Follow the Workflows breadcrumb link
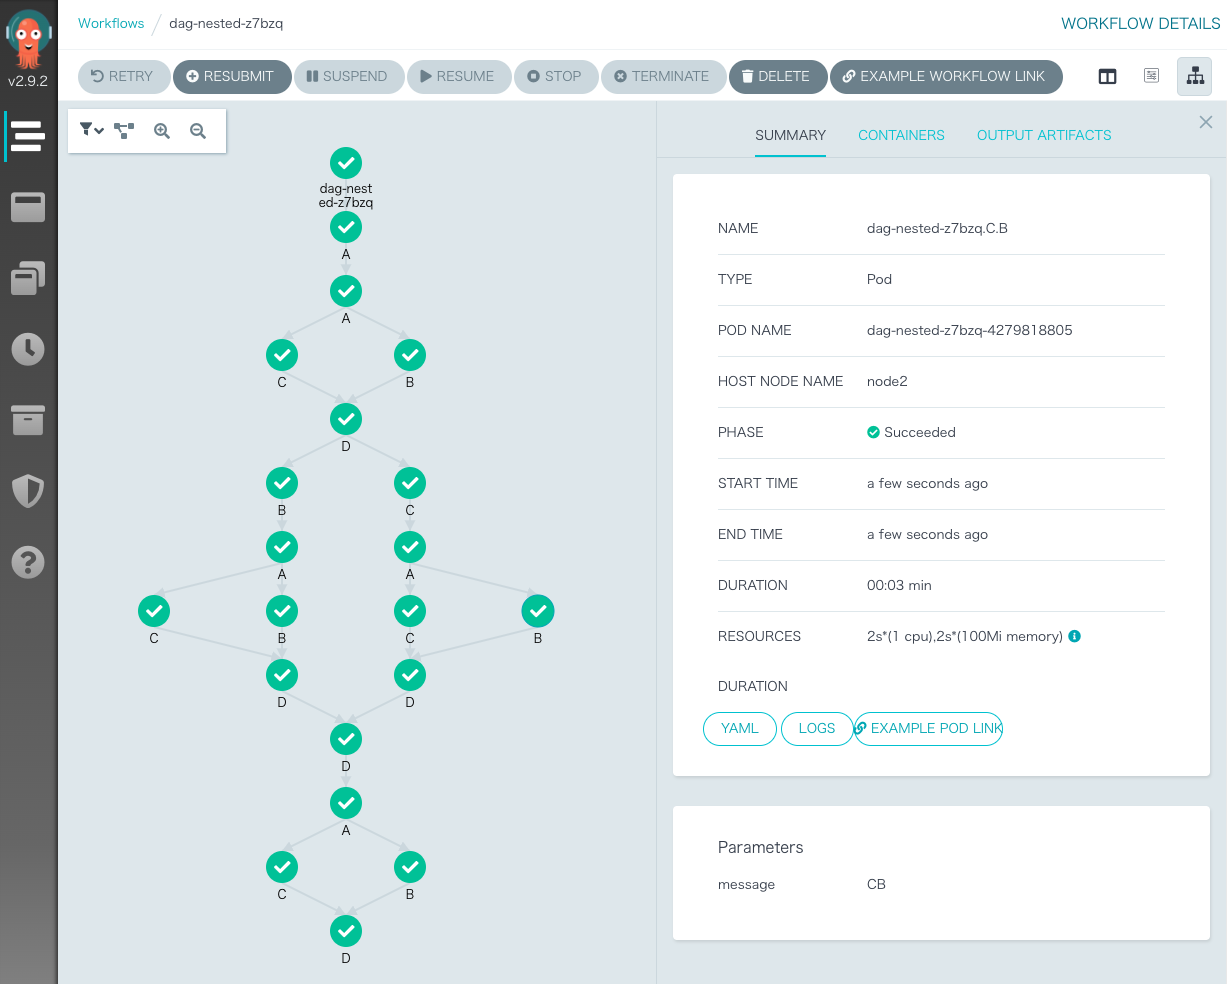1227x984 pixels. (x=111, y=23)
